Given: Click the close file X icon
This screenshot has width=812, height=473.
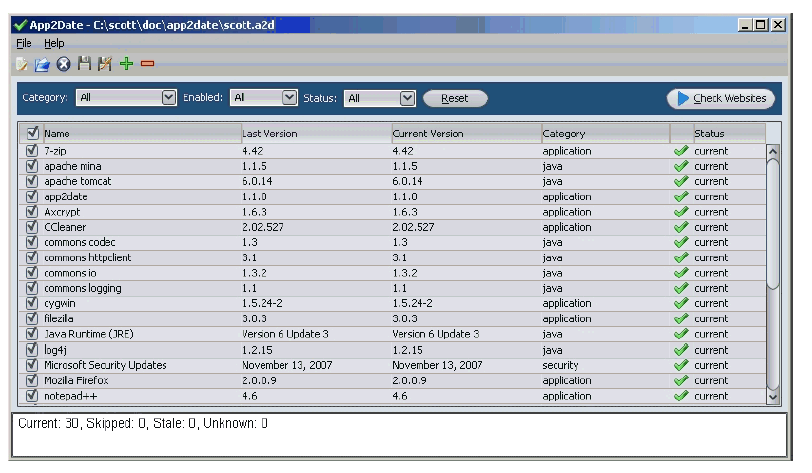Looking at the screenshot, I should coord(63,65).
